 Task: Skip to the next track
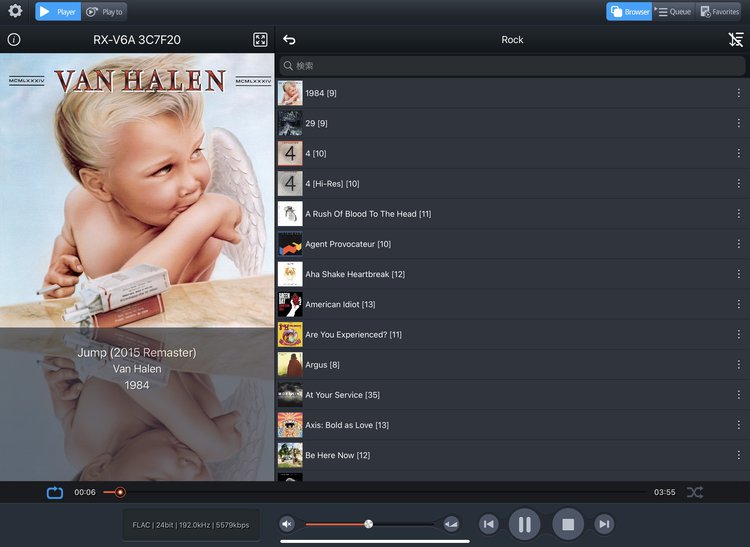tap(604, 524)
